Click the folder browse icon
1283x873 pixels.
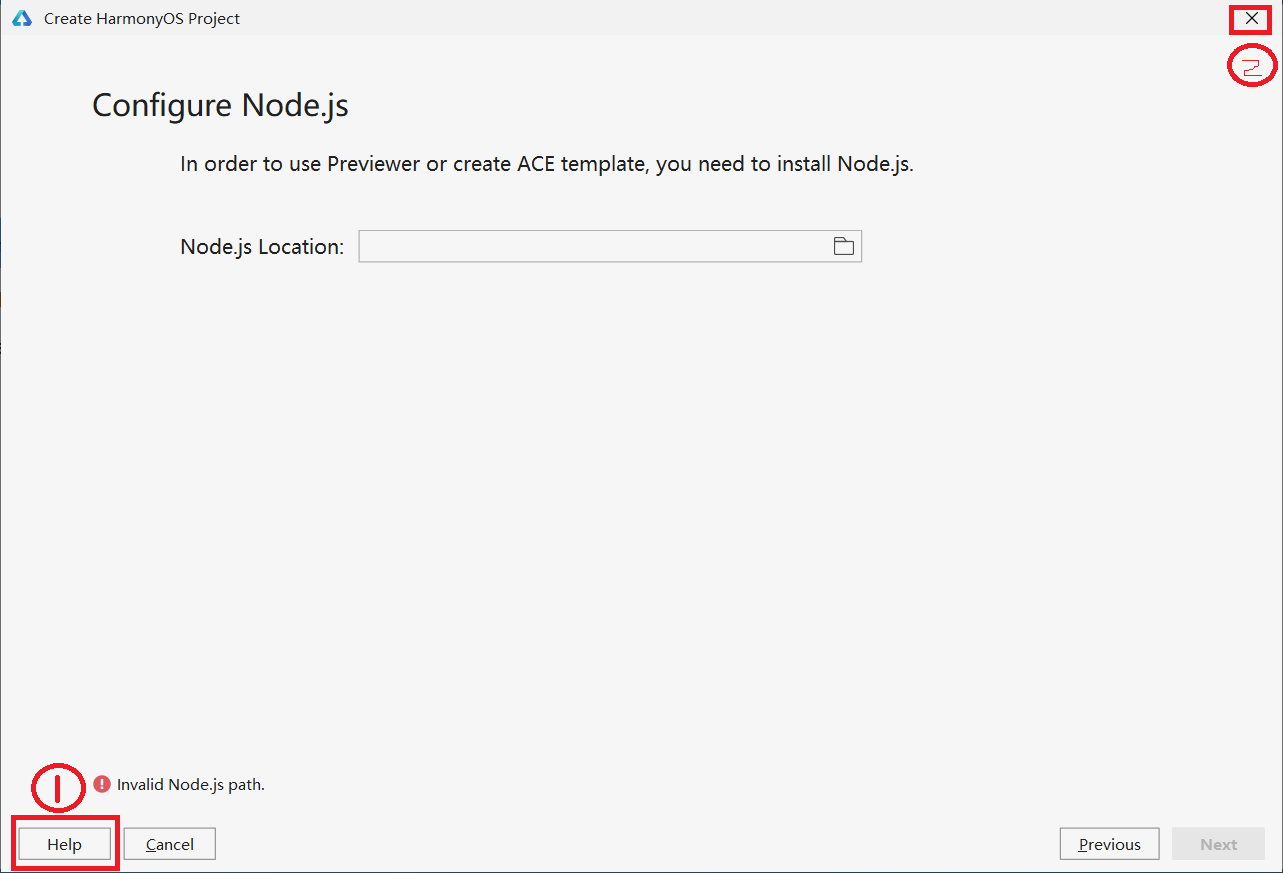click(x=843, y=246)
